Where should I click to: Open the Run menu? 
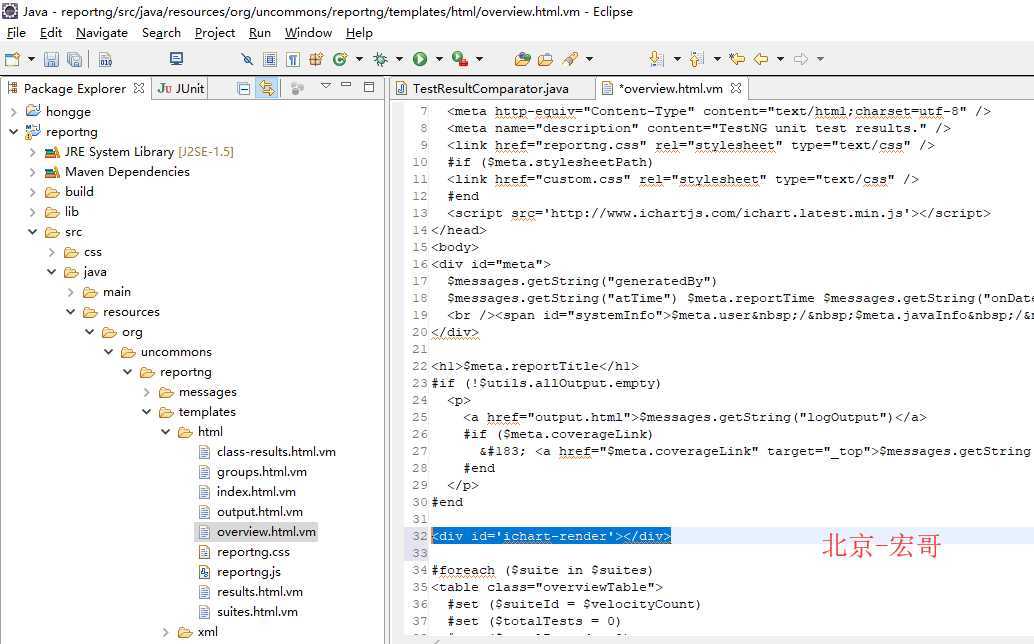(260, 33)
